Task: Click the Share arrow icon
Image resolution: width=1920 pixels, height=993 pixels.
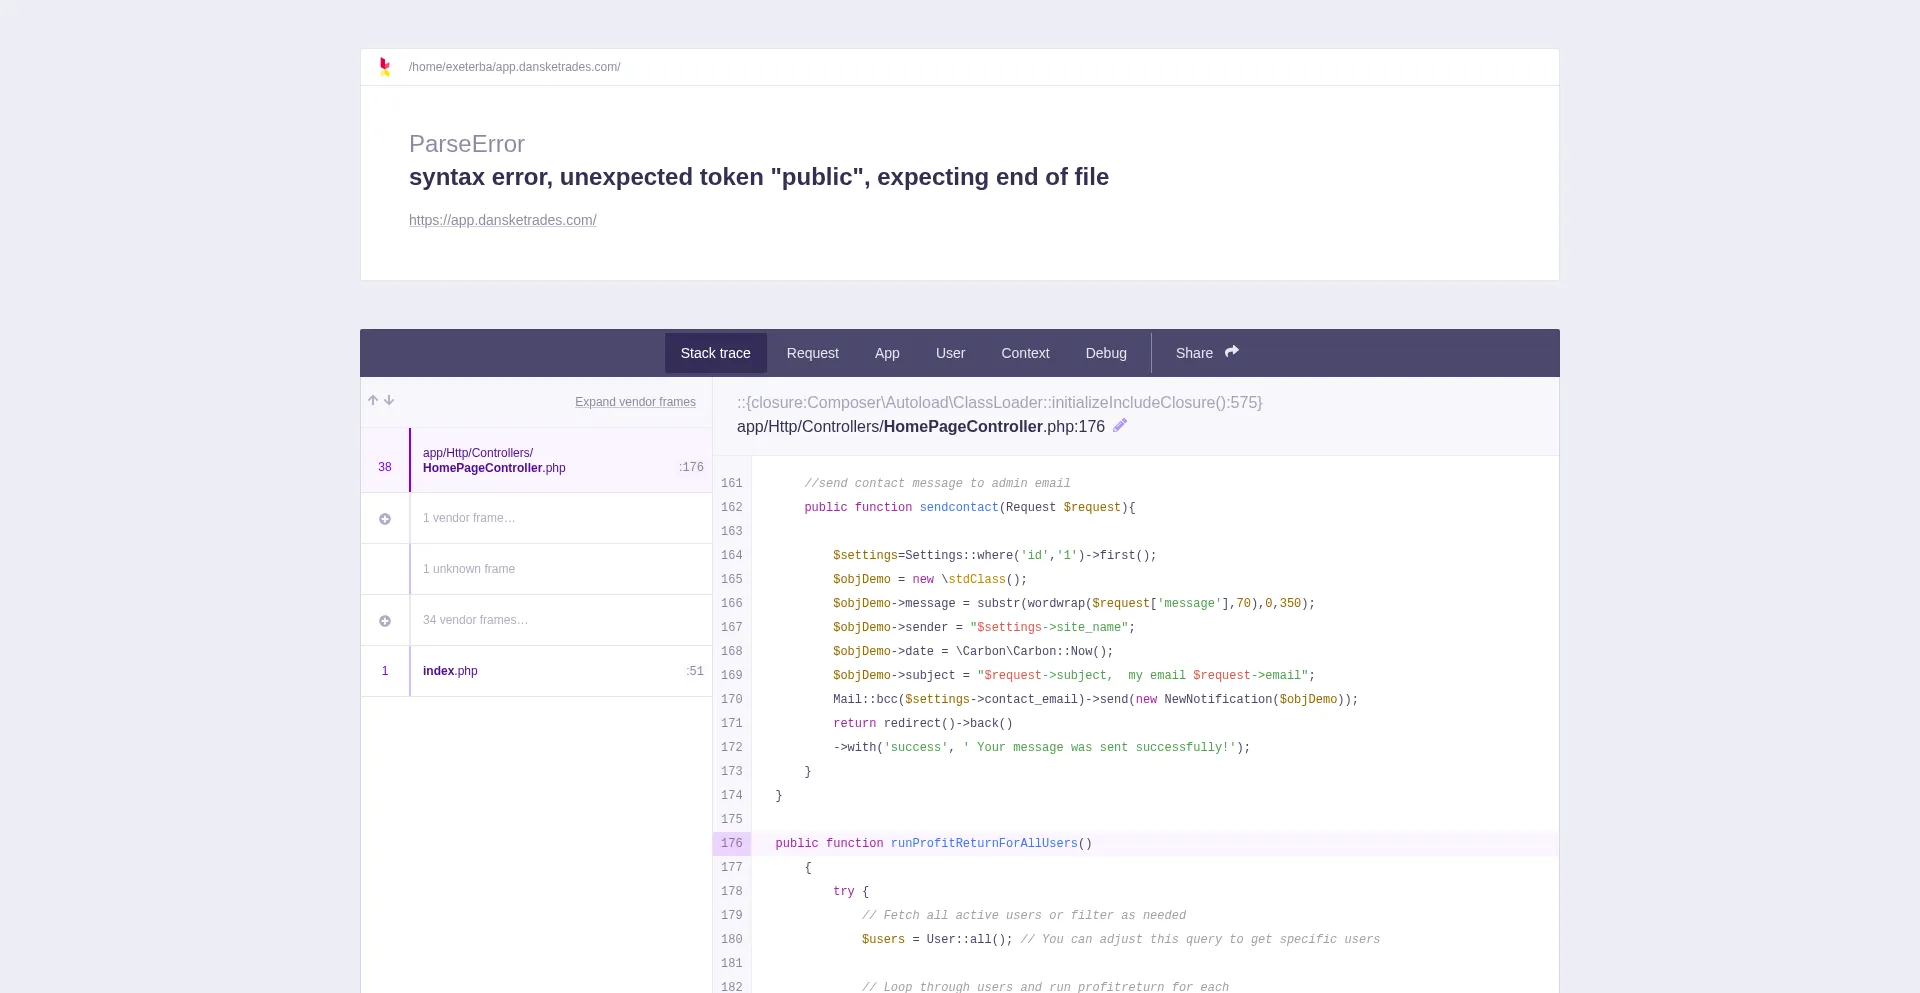Action: (1232, 352)
